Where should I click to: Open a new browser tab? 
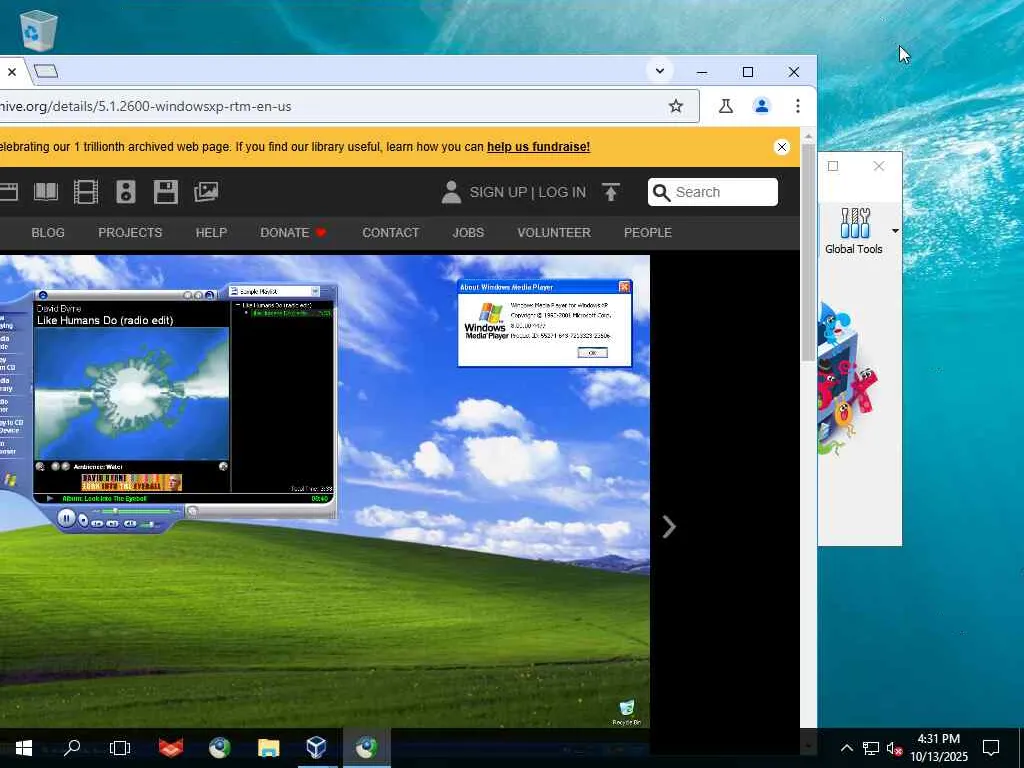coord(46,71)
